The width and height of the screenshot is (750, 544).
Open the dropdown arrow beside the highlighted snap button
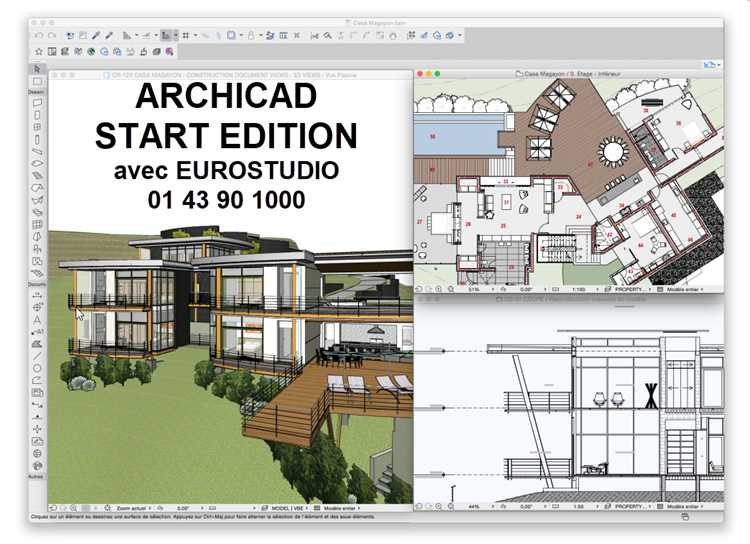tap(176, 35)
